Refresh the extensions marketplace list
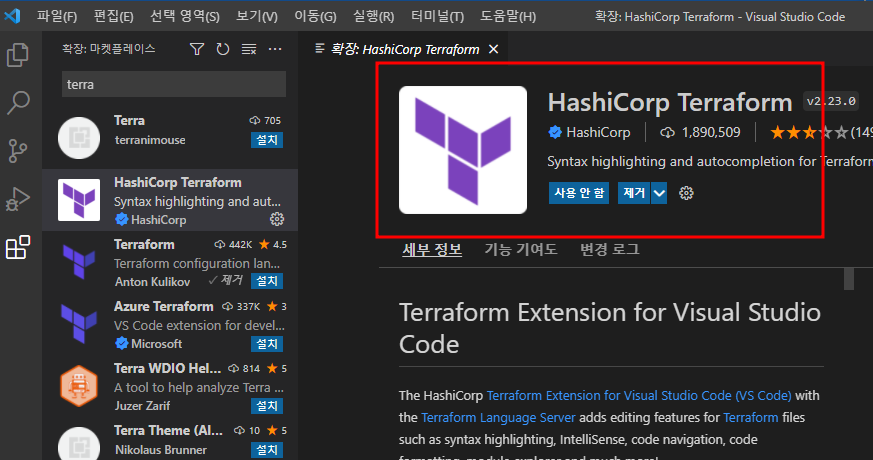 tap(223, 50)
